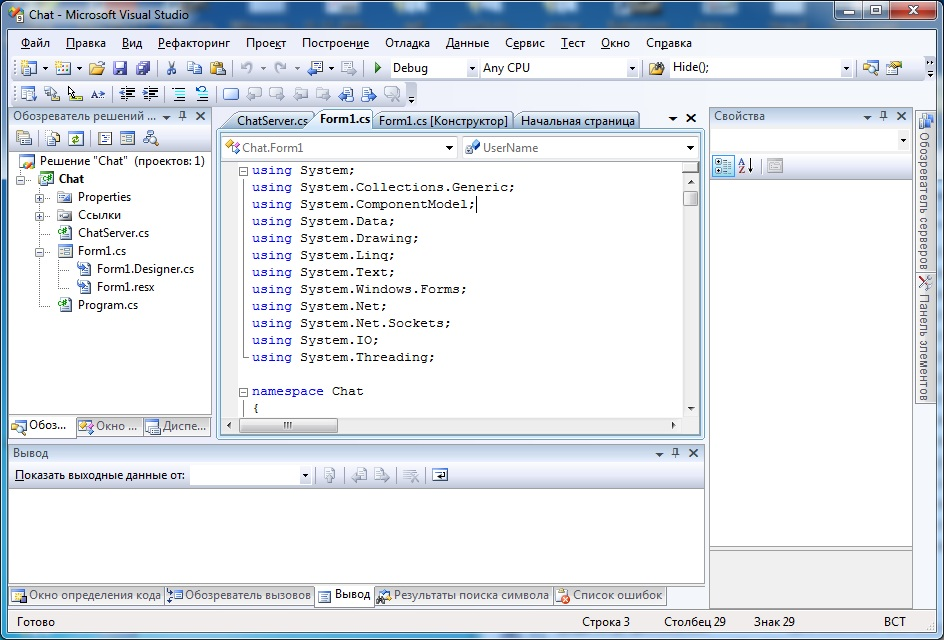This screenshot has width=944, height=640.
Task: Click the Add New Item toolbar icon
Action: tap(63, 68)
